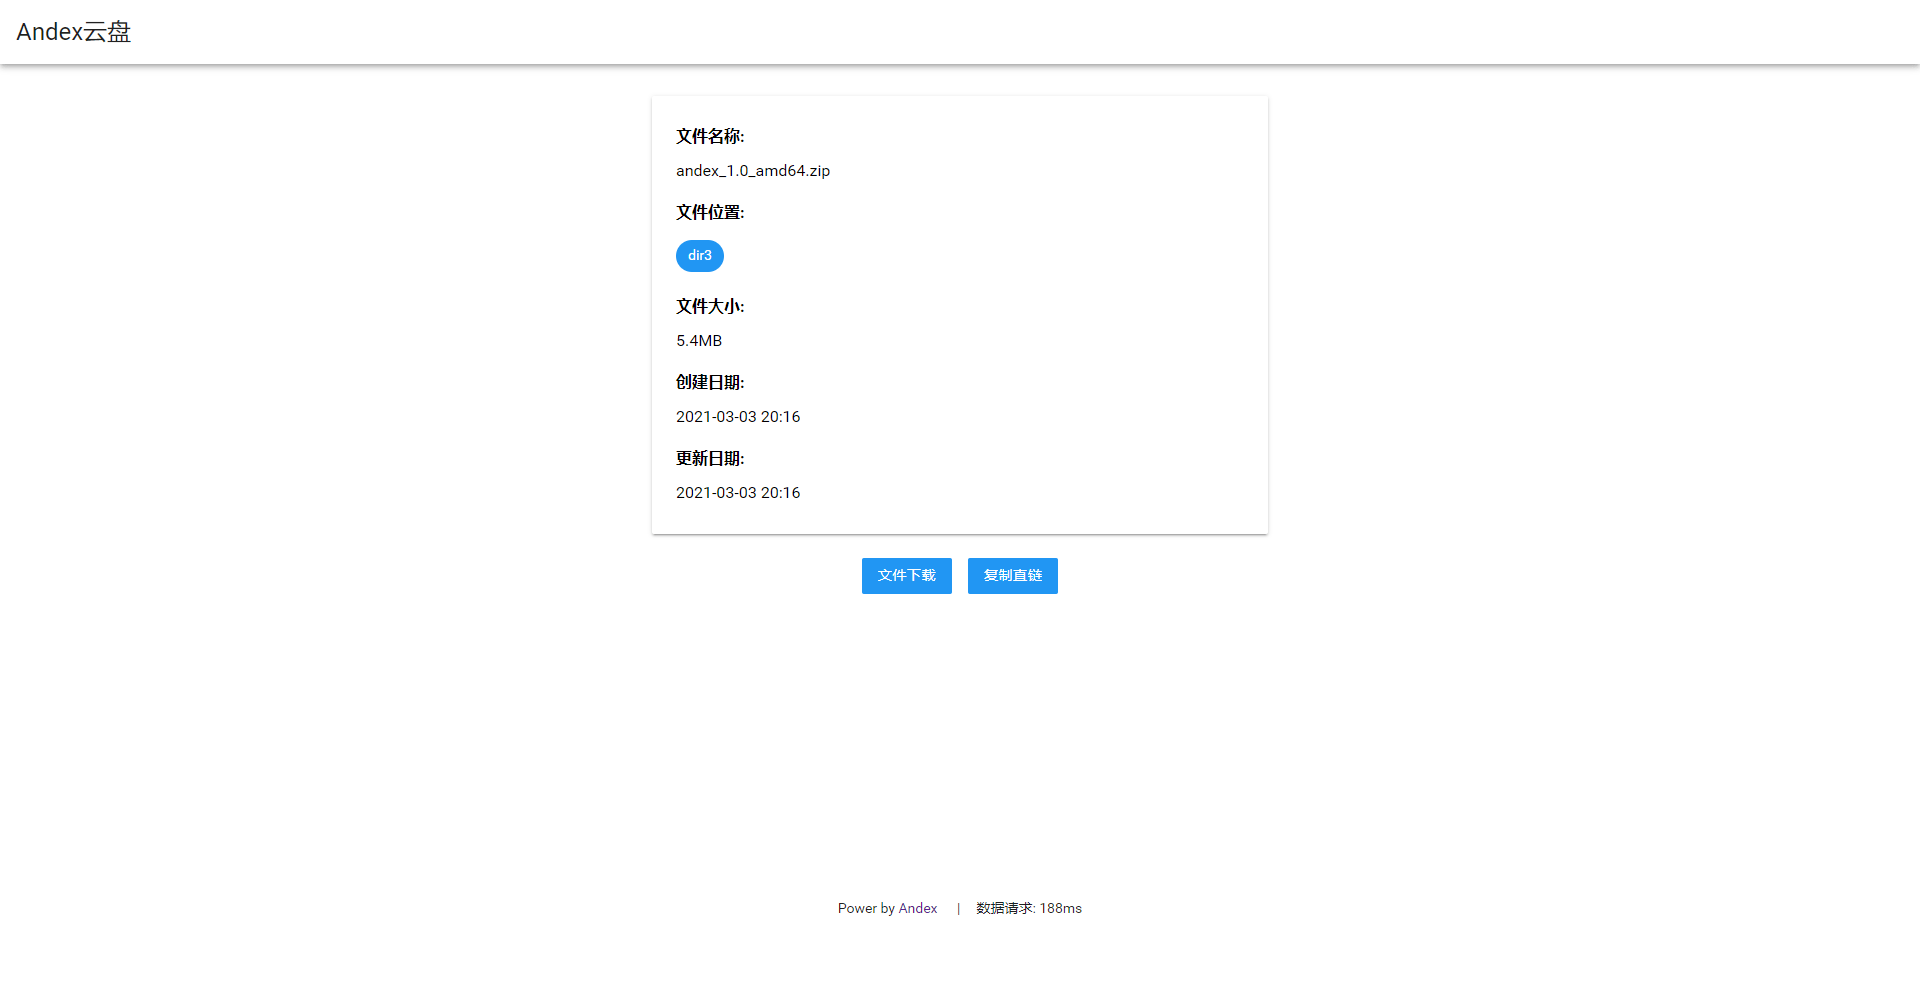Open the Andex云盘 home title
The height and width of the screenshot is (1007, 1920).
(x=74, y=32)
